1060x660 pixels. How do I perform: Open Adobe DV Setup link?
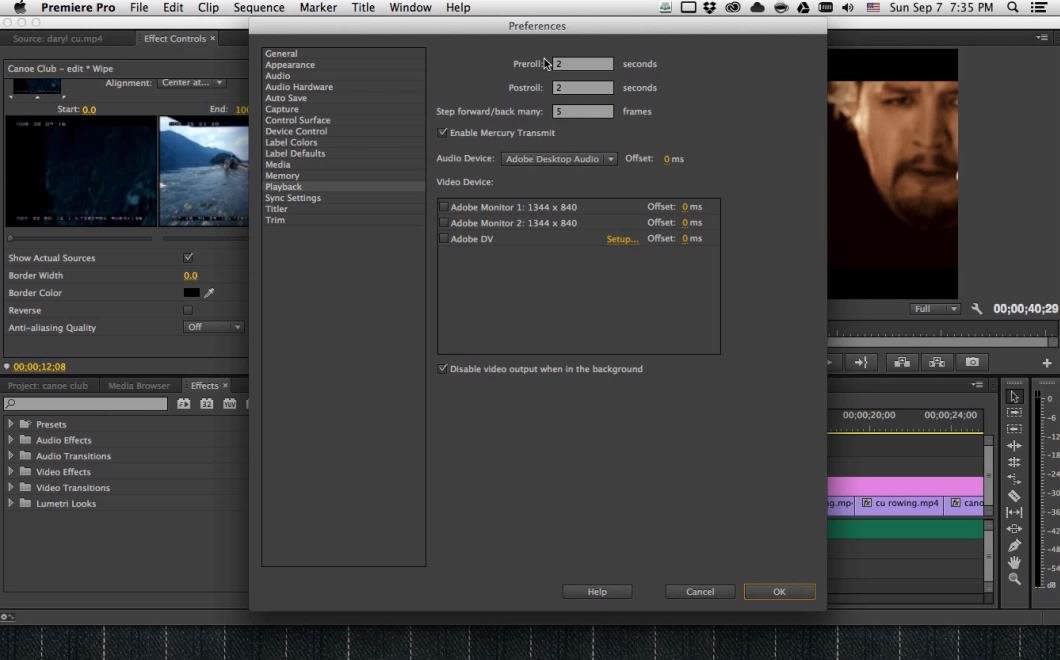(x=622, y=239)
